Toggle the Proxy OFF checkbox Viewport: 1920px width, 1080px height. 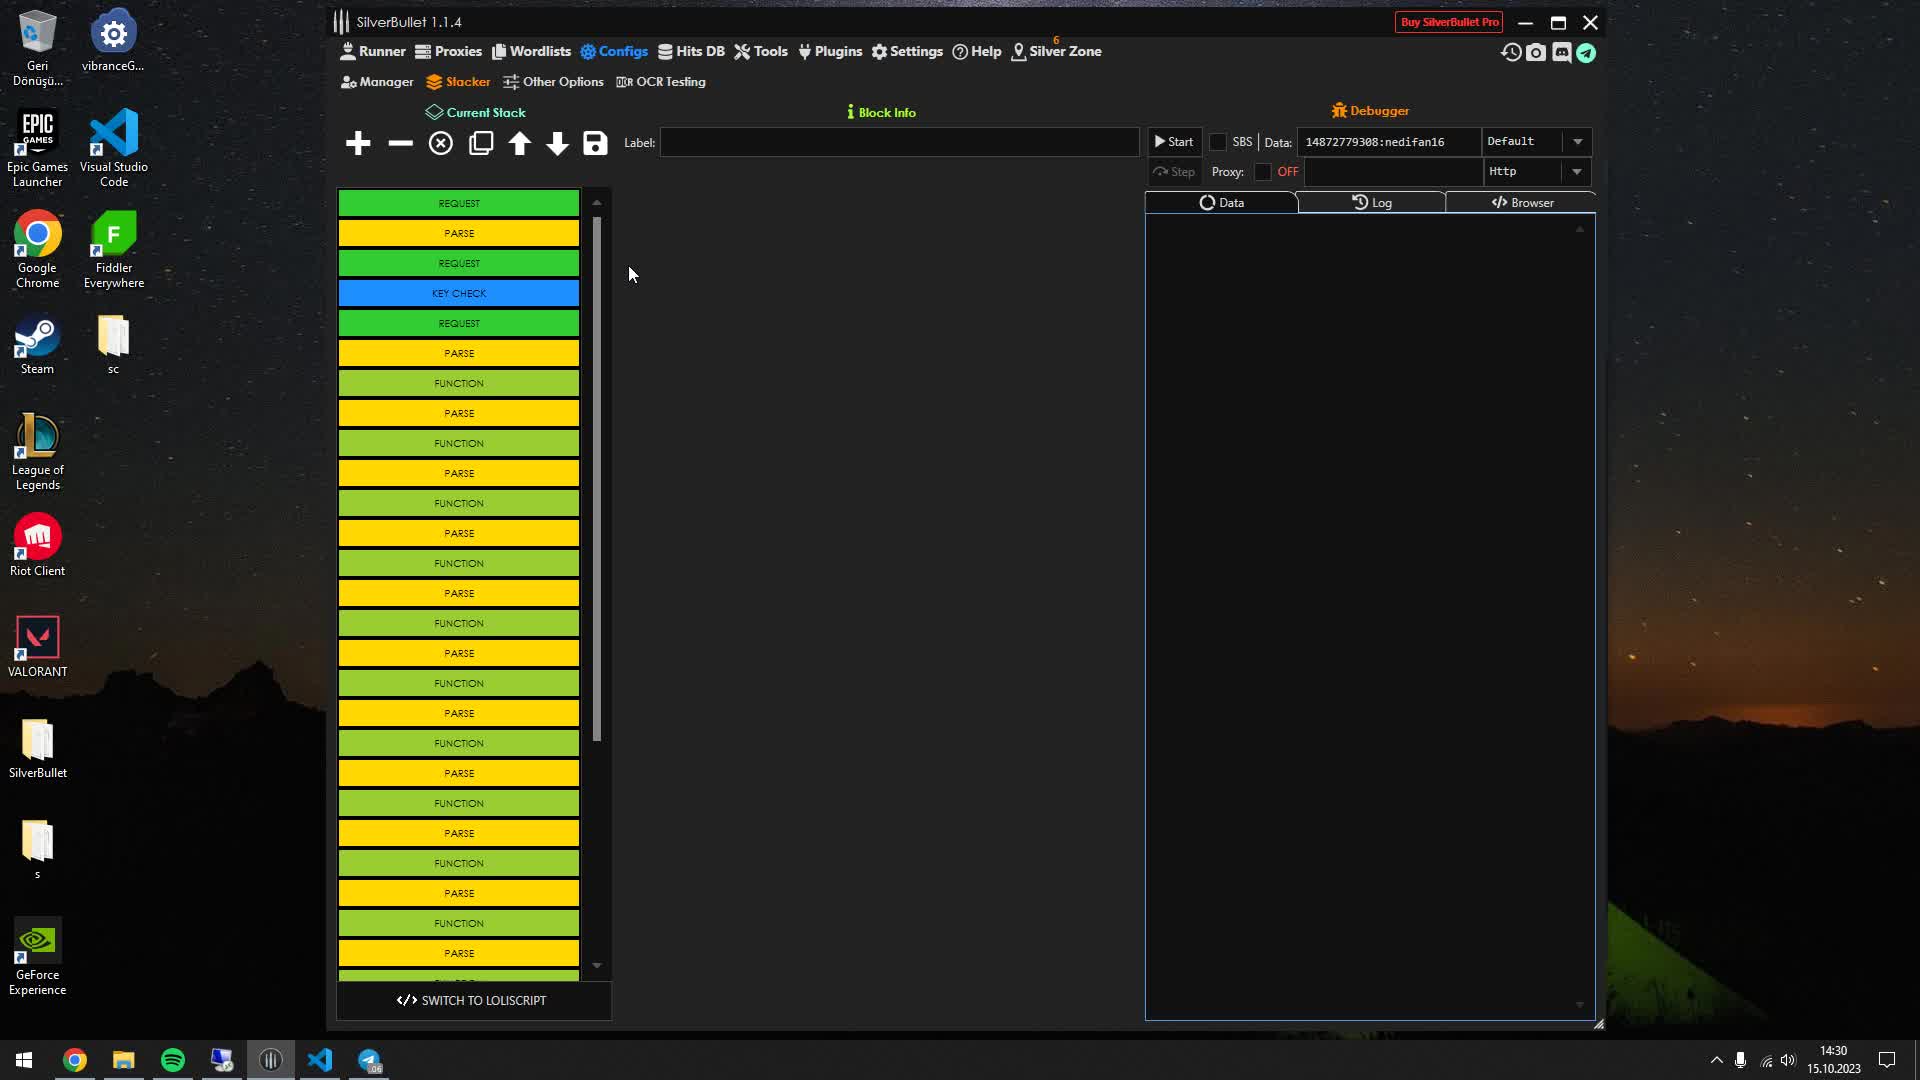[x=1261, y=172]
